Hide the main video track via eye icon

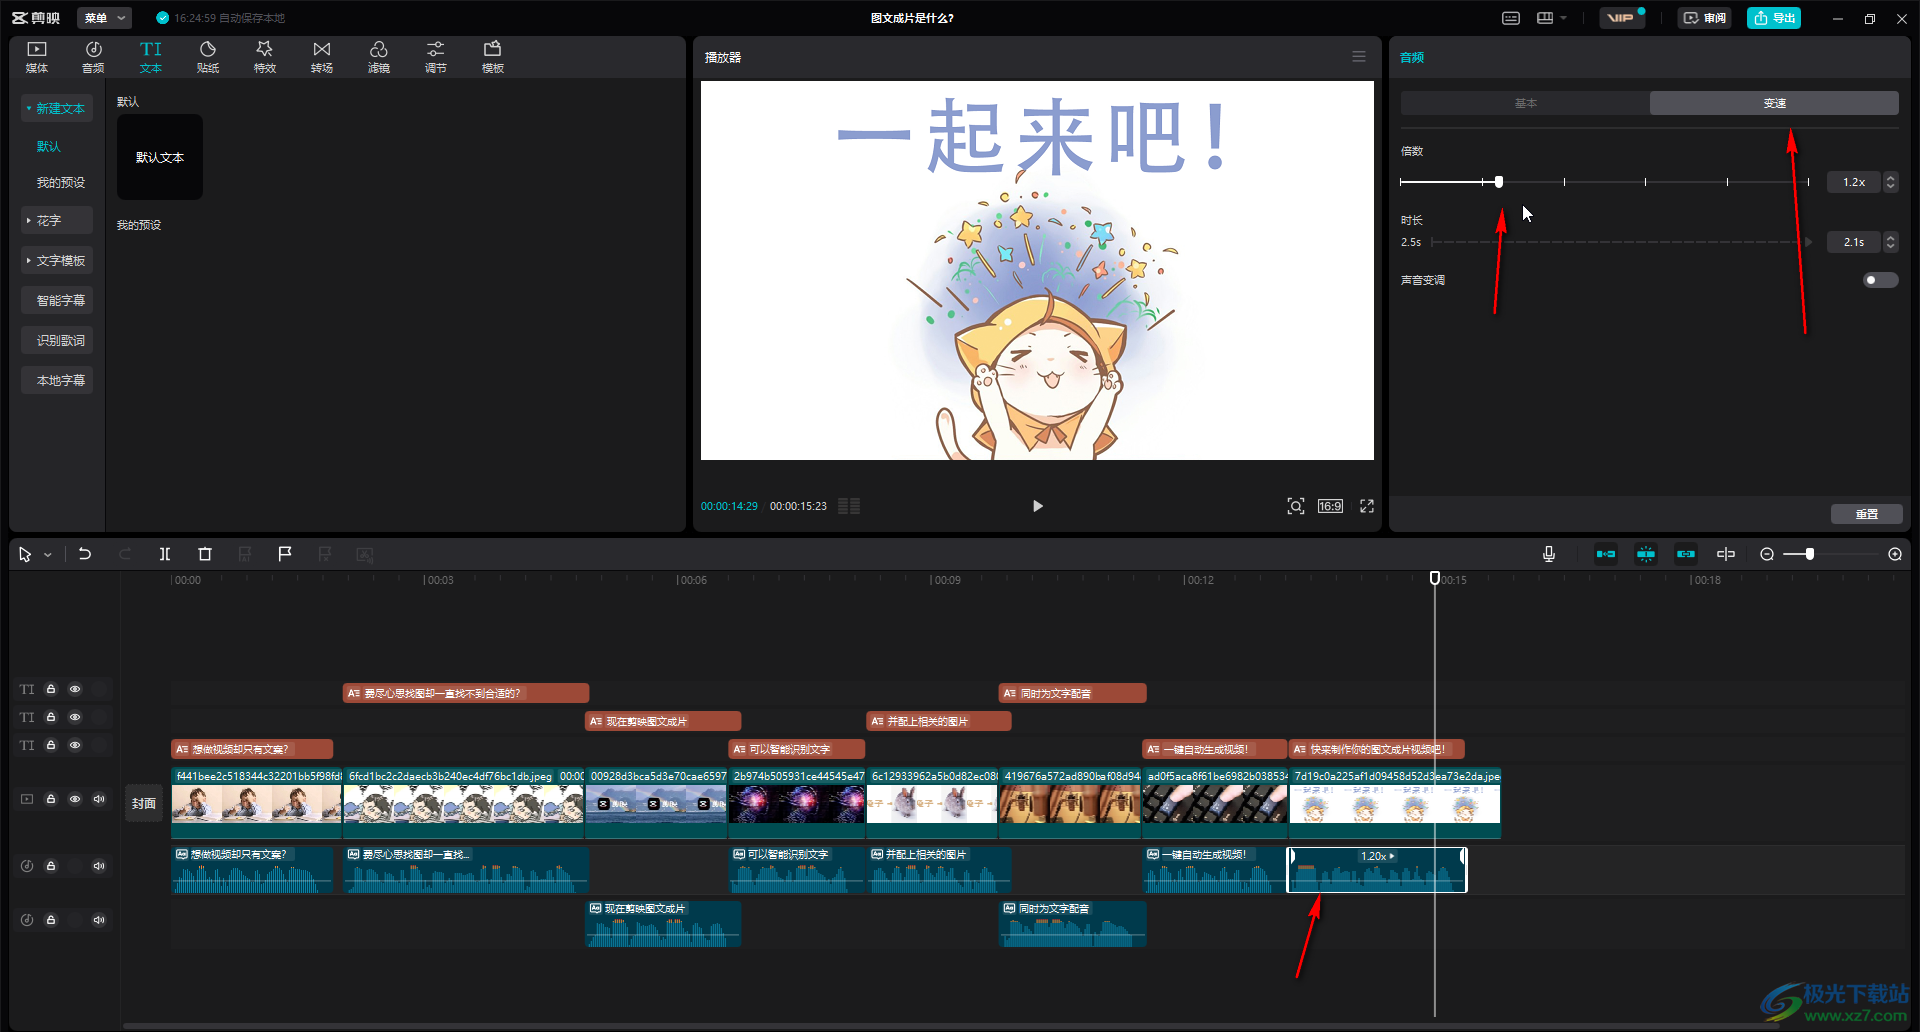[75, 799]
